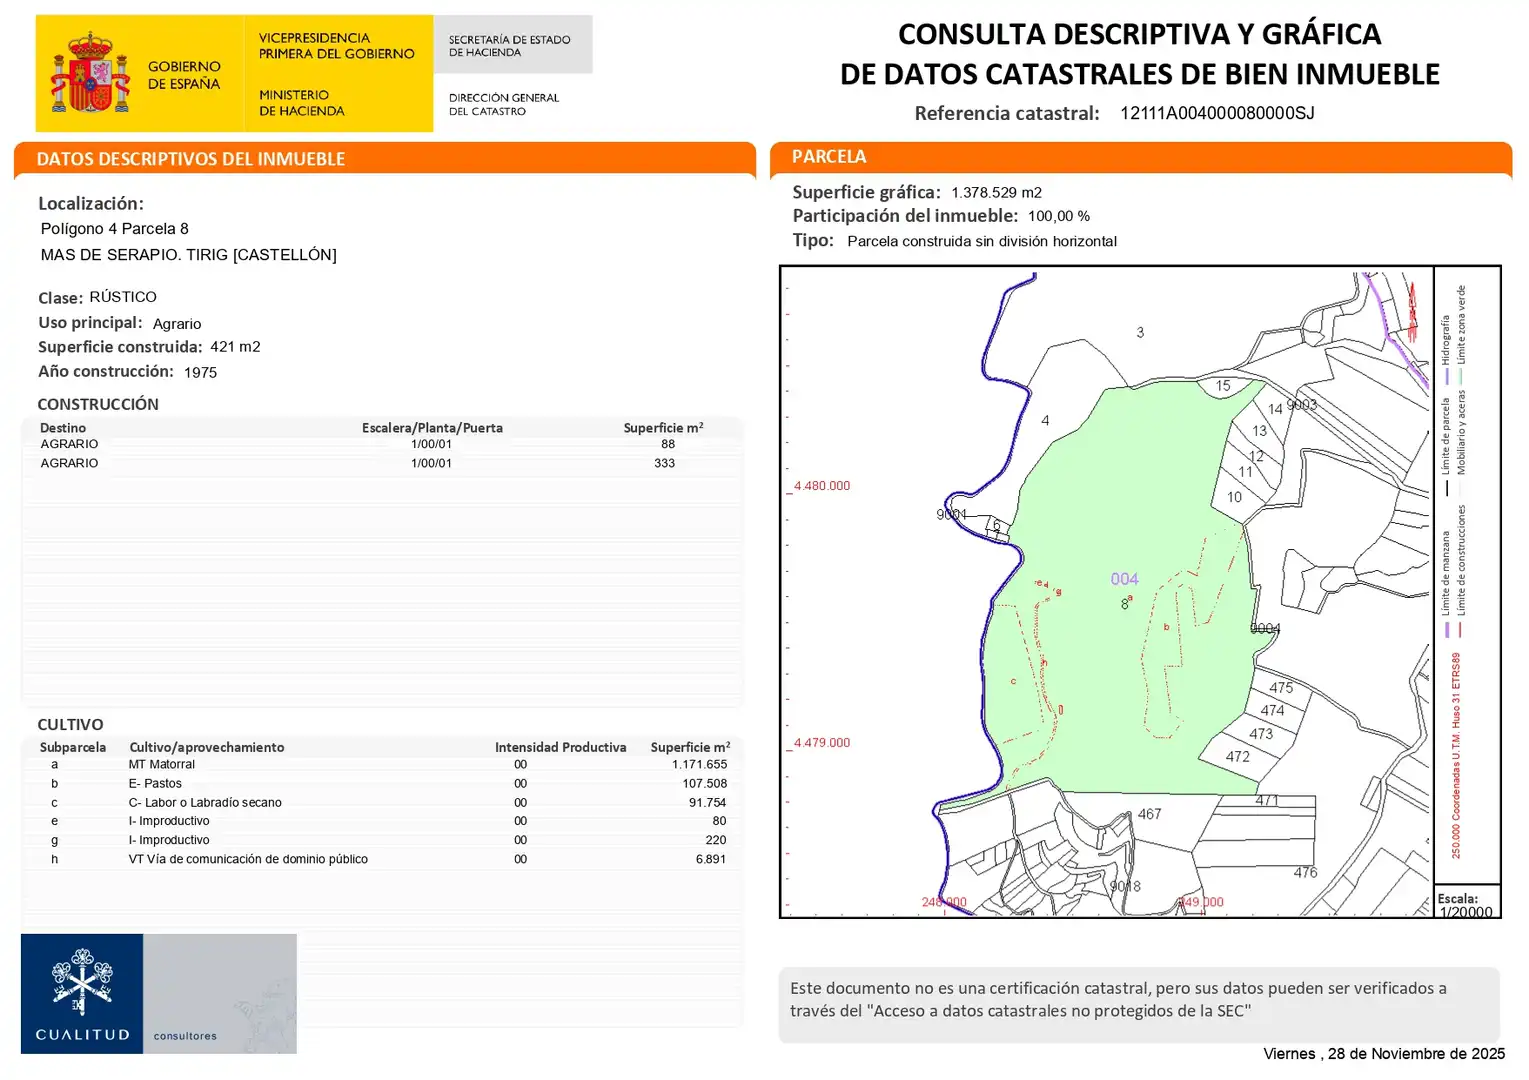Click parcel 472 on the map
The image size is (1529, 1080).
[1238, 757]
